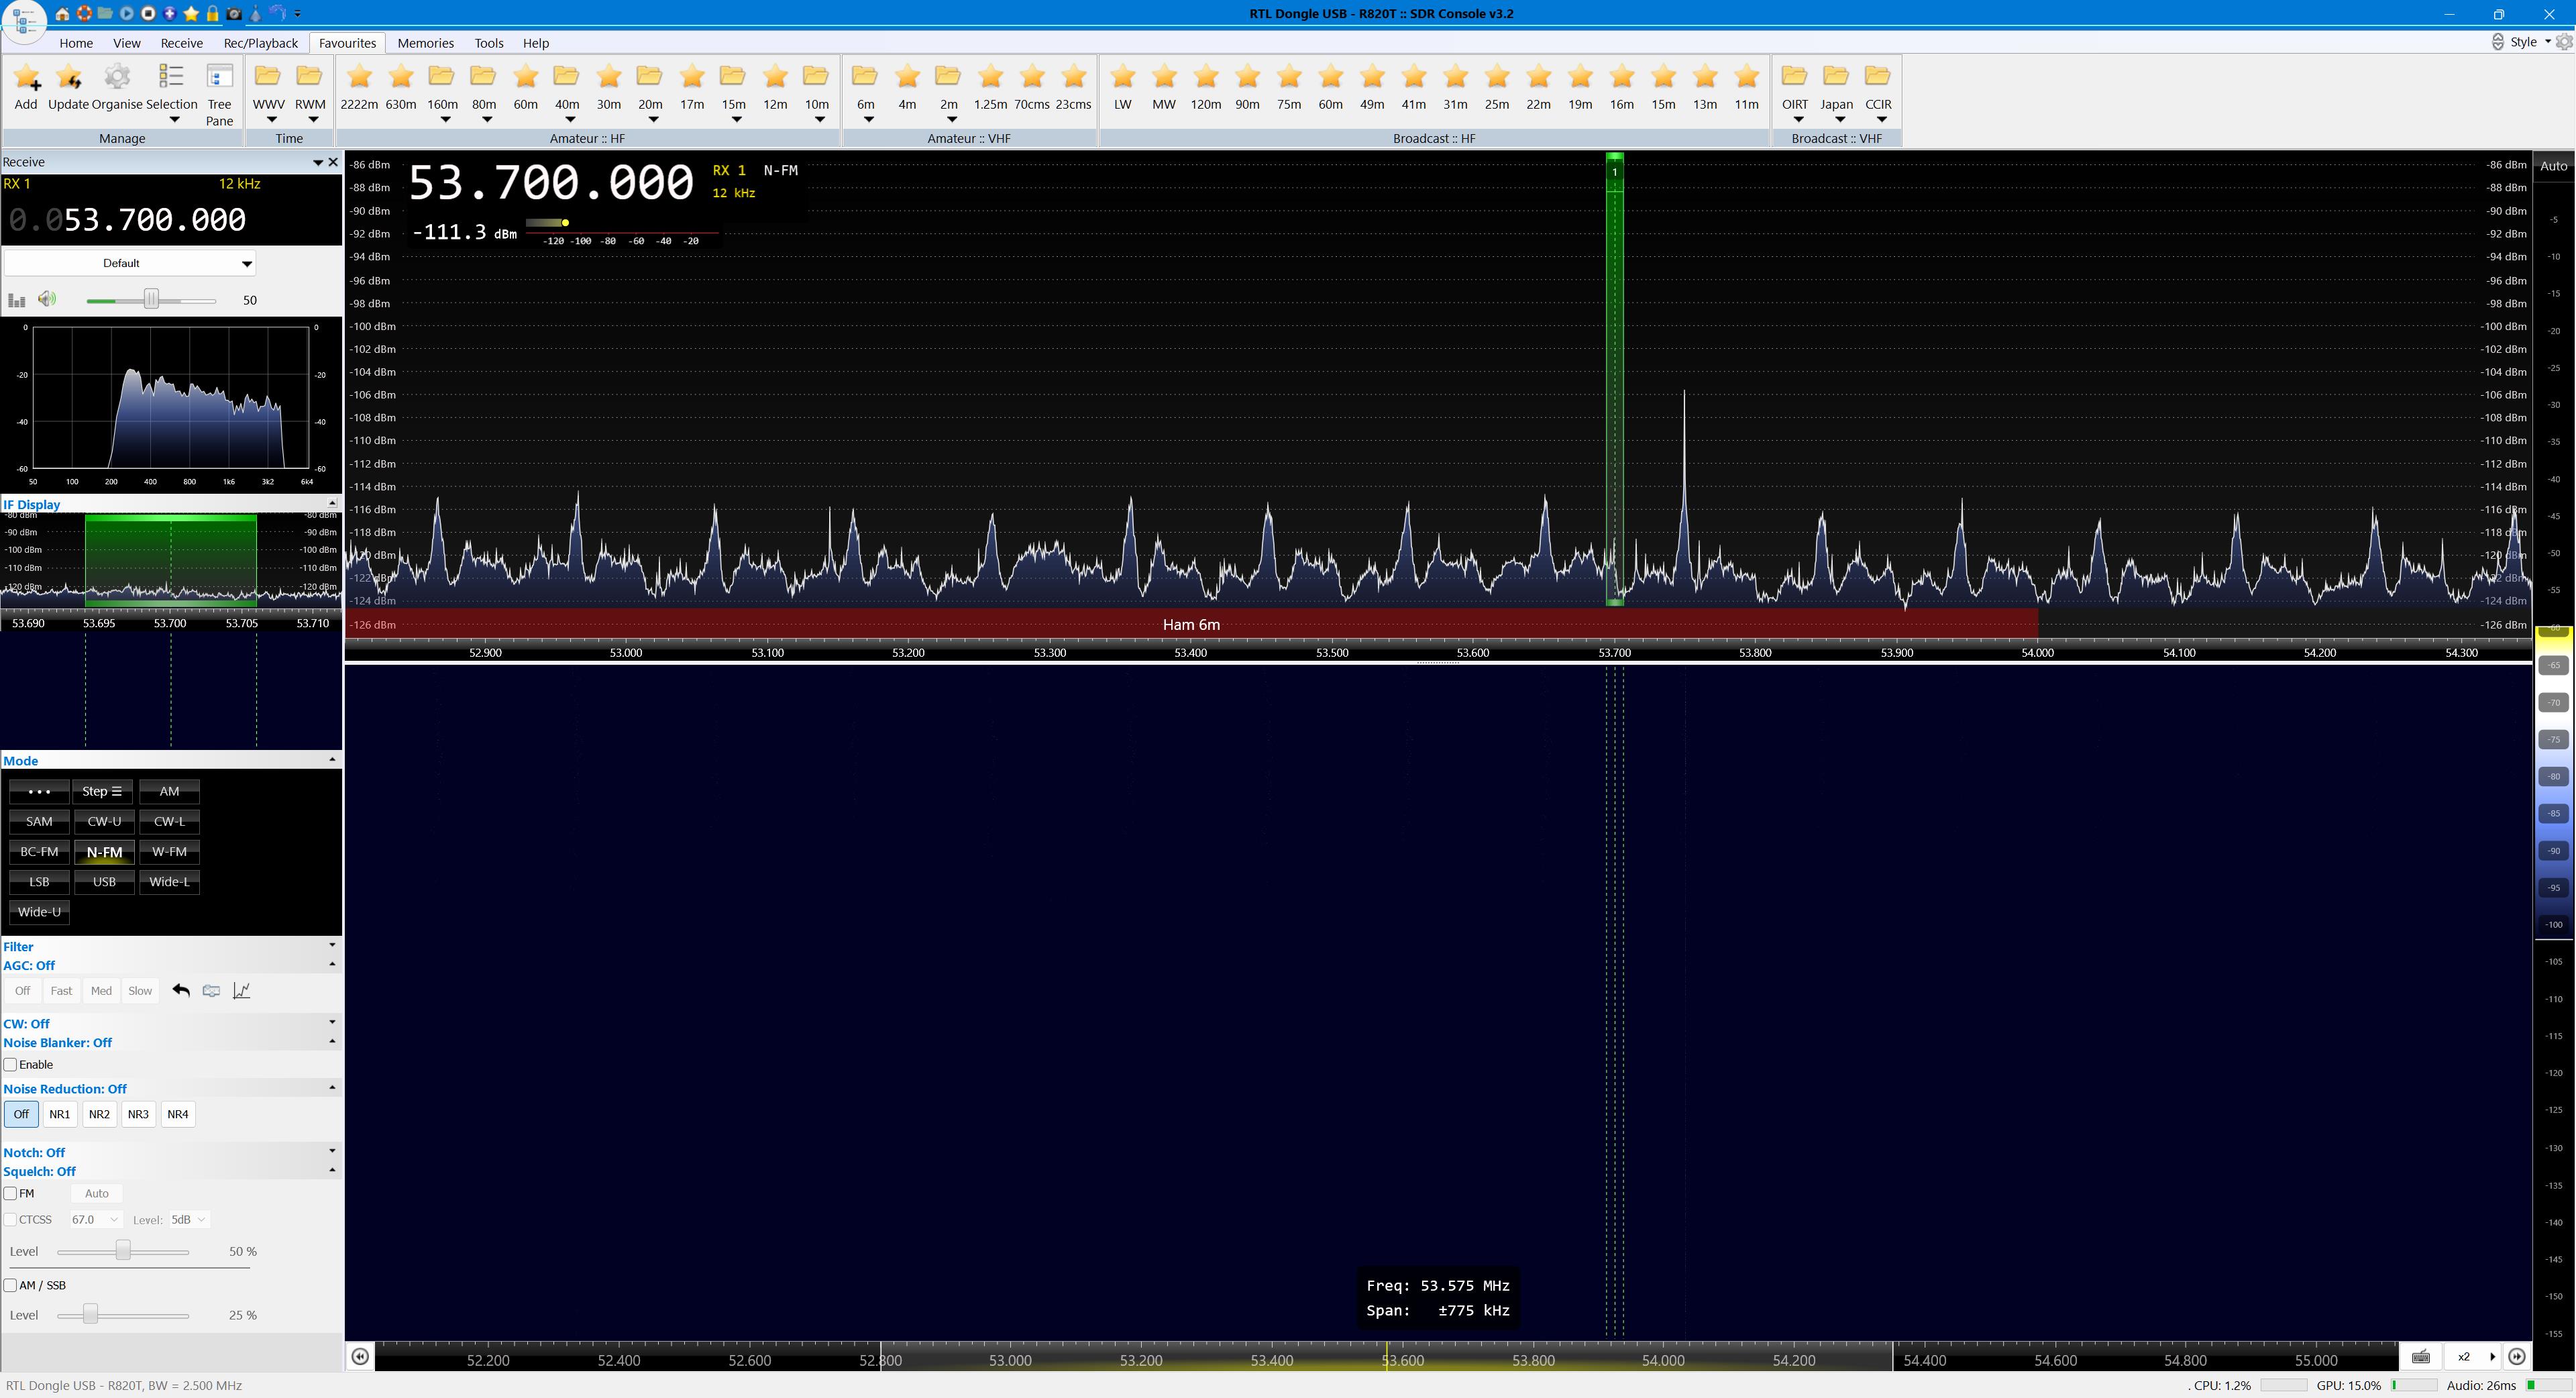Viewport: 2576px width, 1398px height.
Task: Click the volume slider handle
Action: (151, 299)
